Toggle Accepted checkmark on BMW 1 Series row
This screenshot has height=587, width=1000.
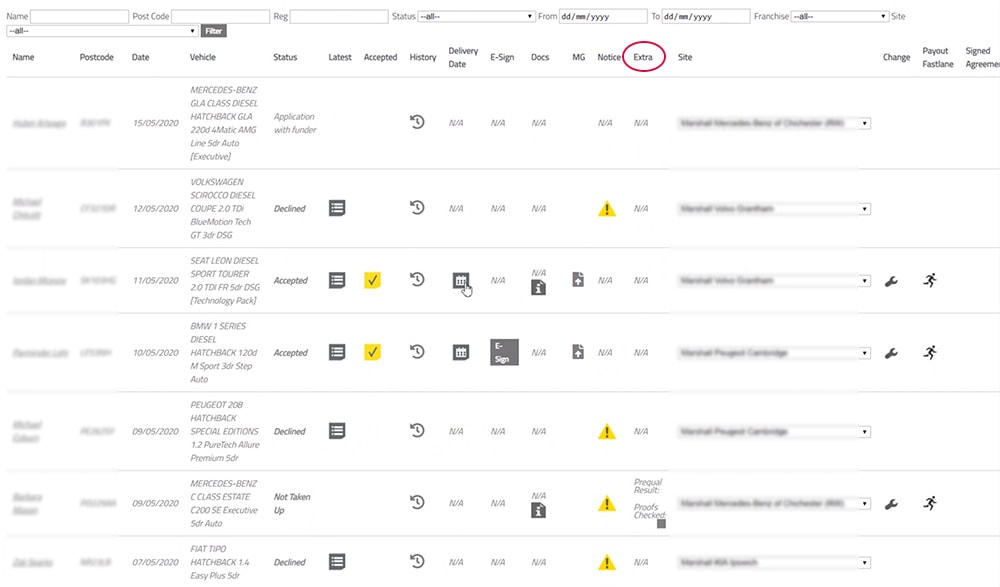[x=372, y=352]
